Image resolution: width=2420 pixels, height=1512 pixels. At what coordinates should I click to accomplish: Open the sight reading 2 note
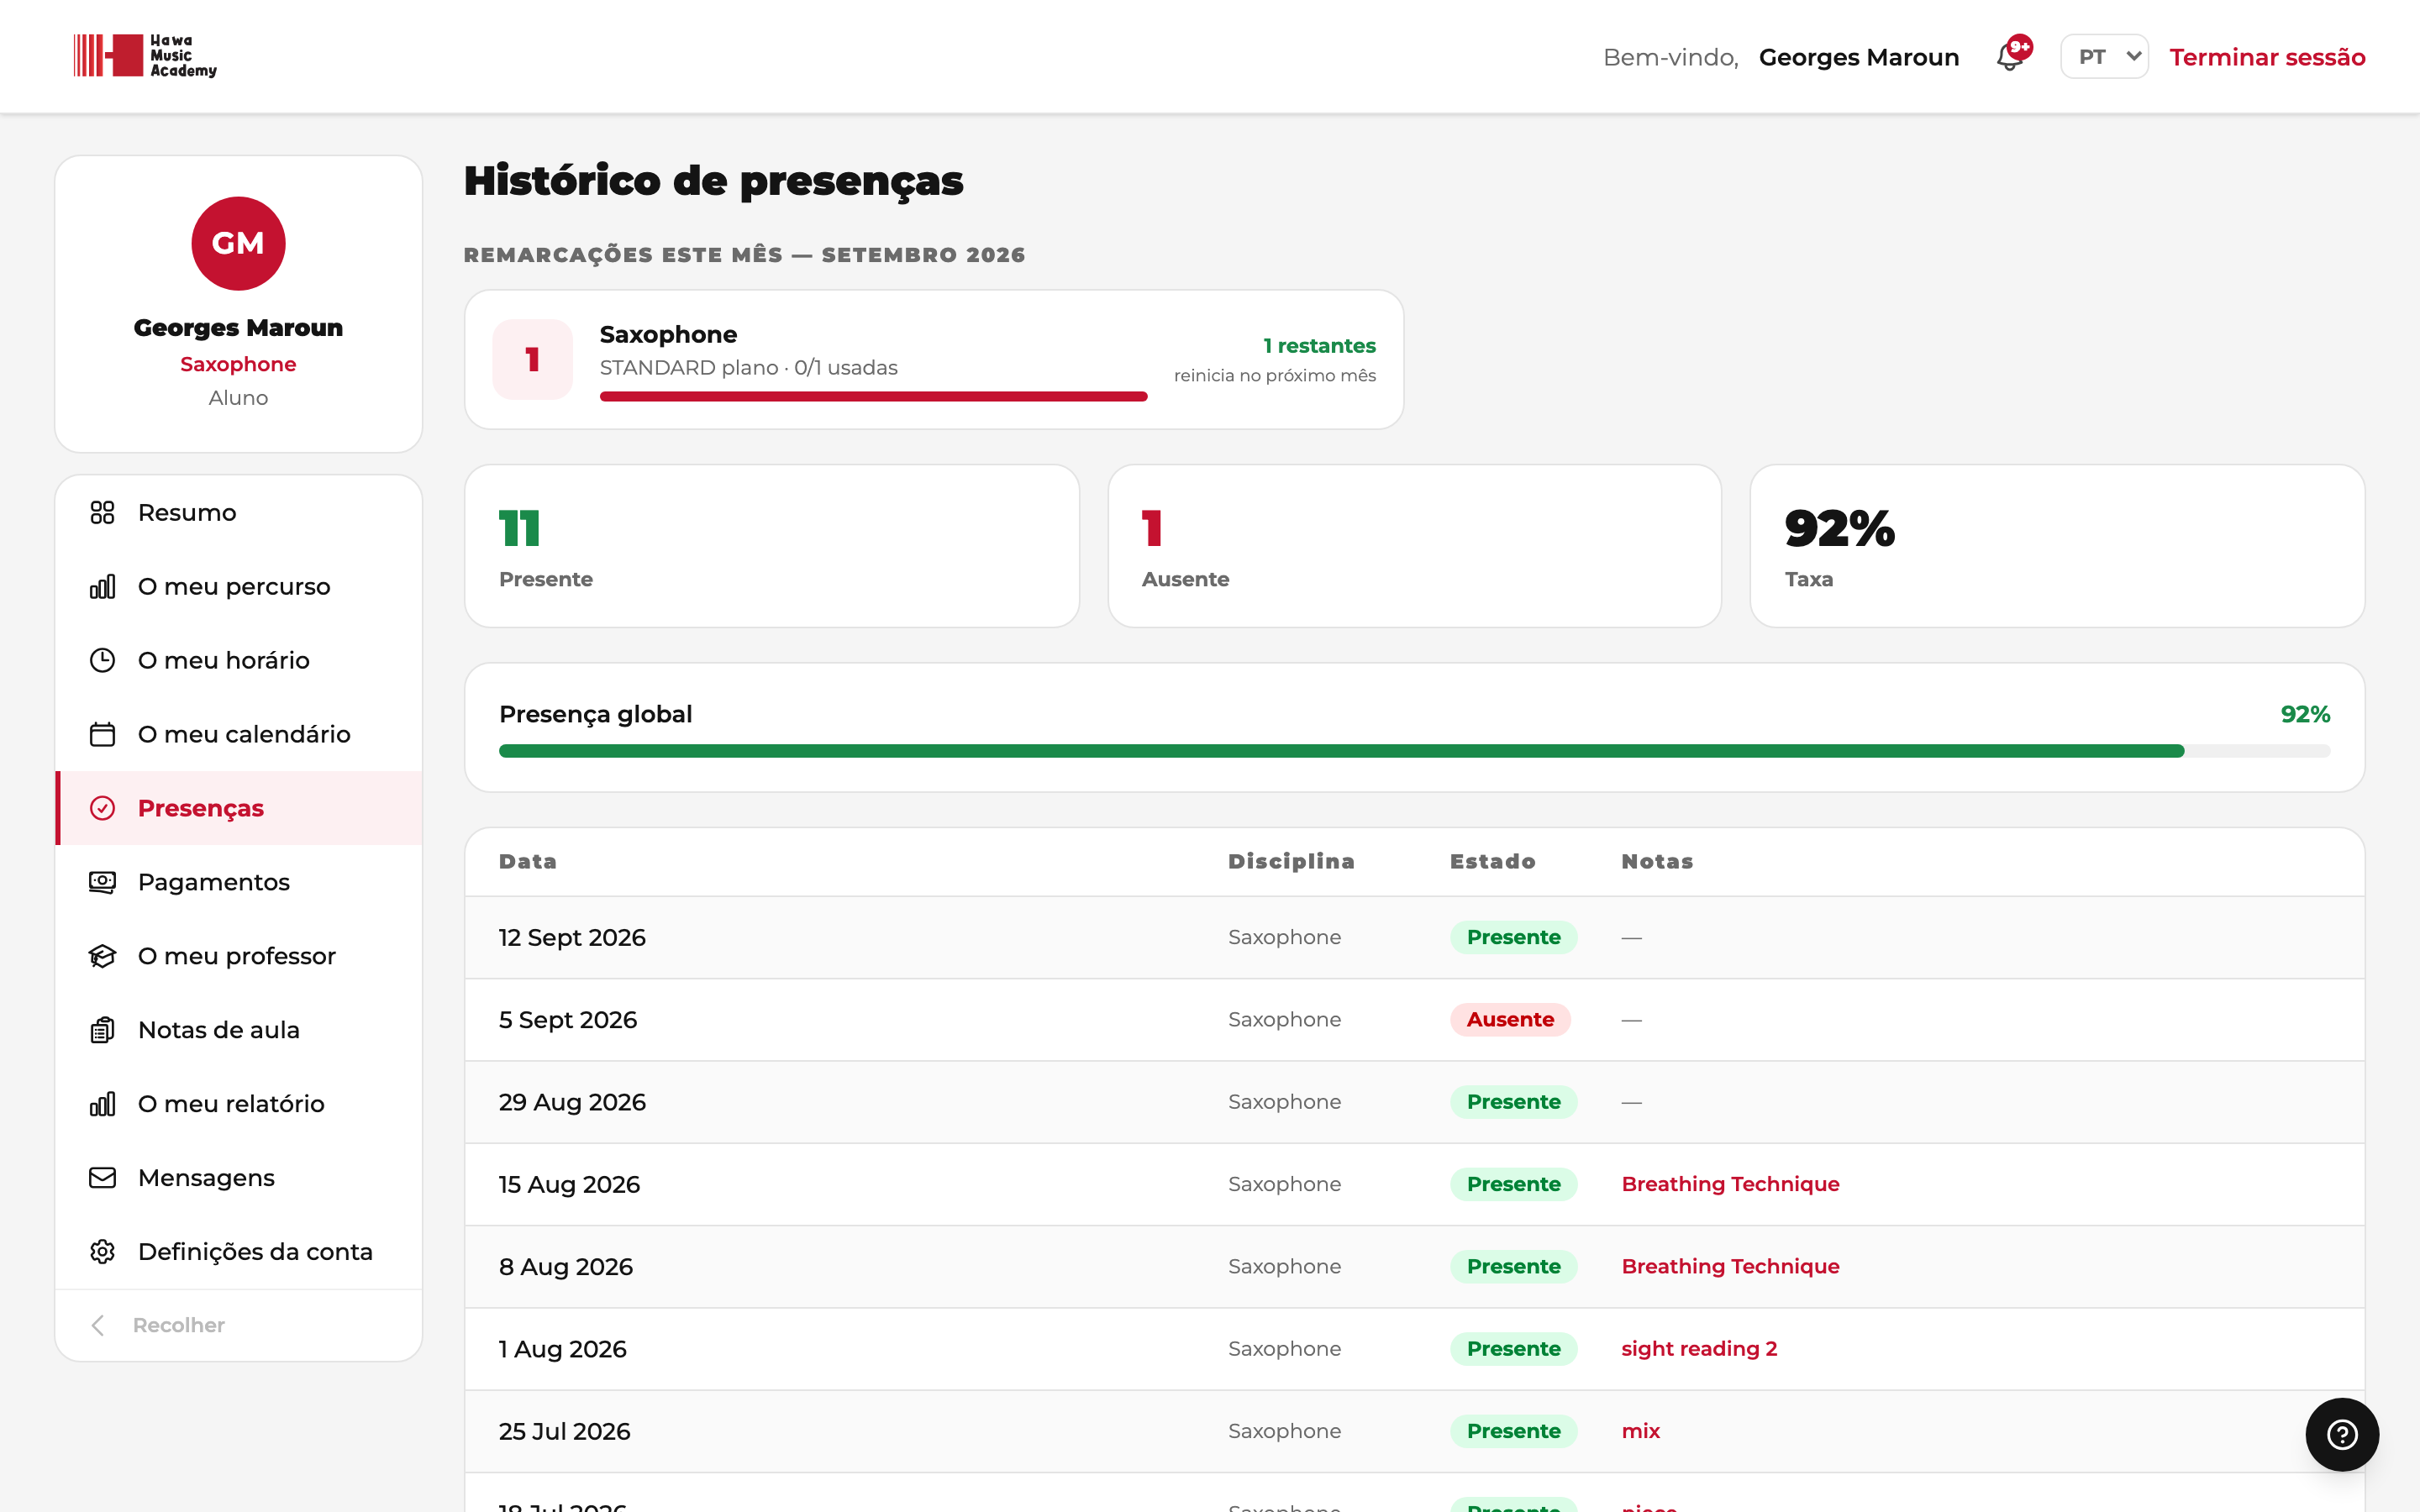[1699, 1348]
